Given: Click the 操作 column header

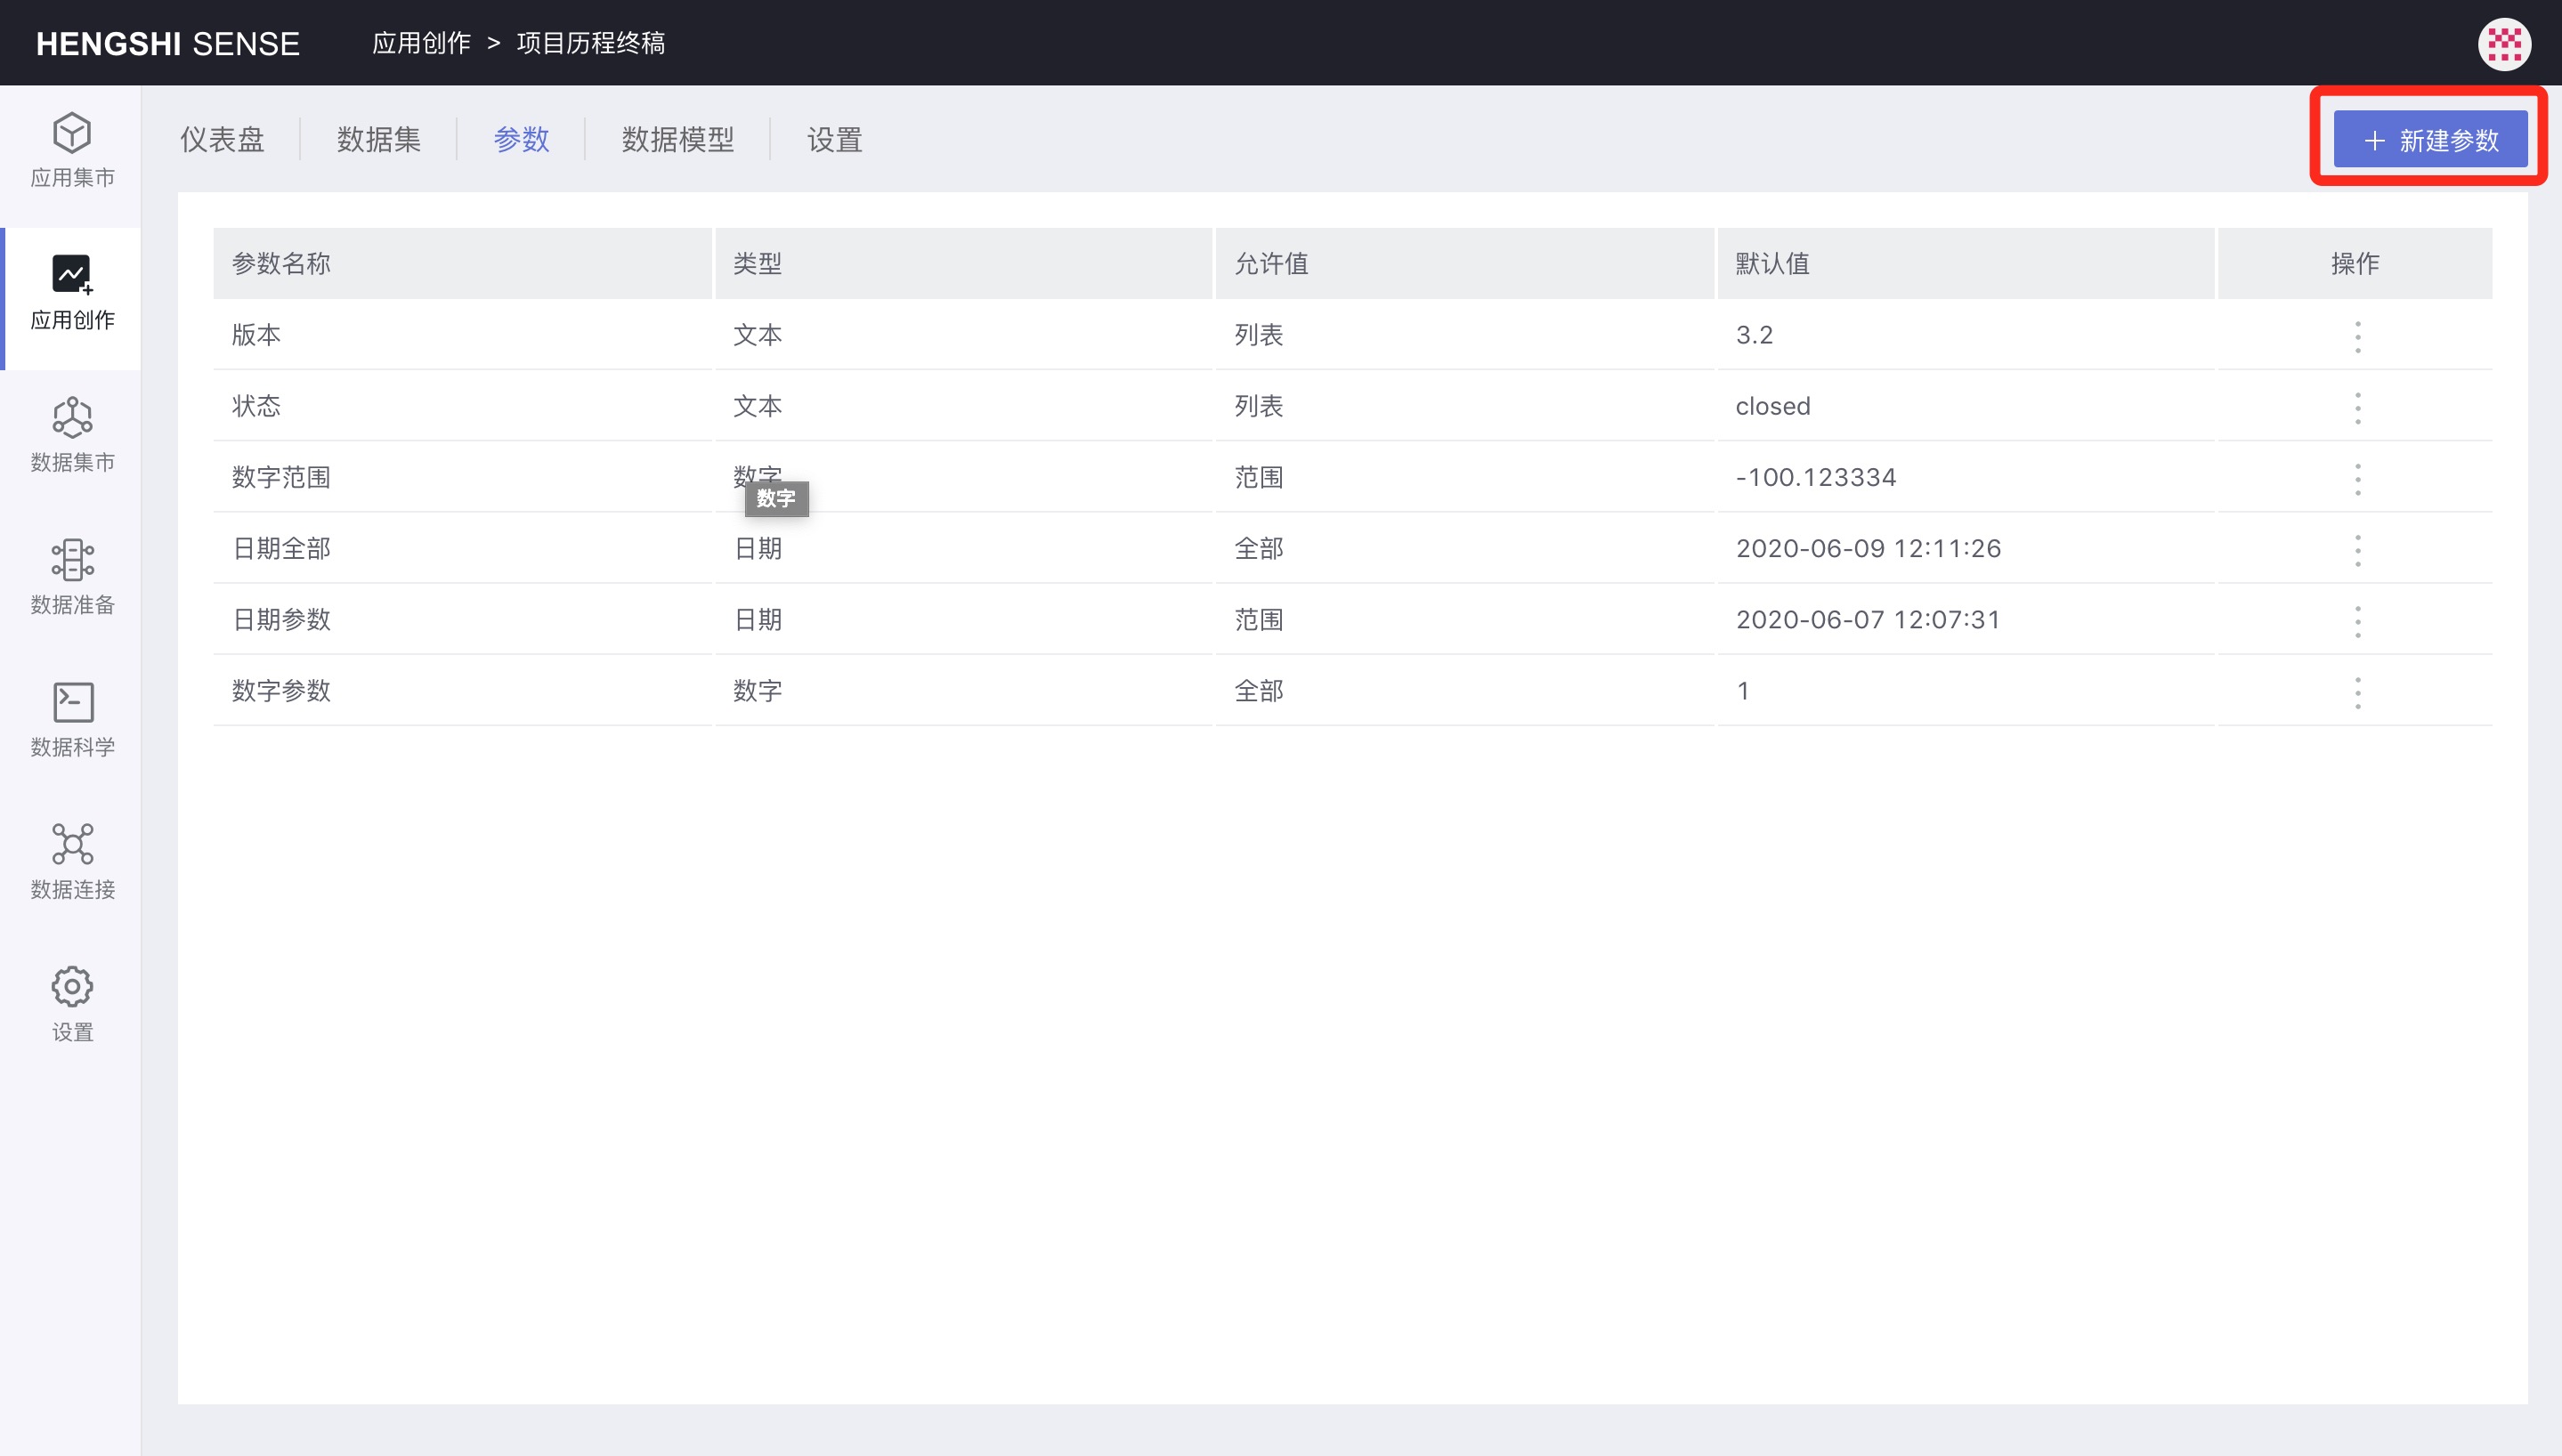Looking at the screenshot, I should coord(2355,263).
